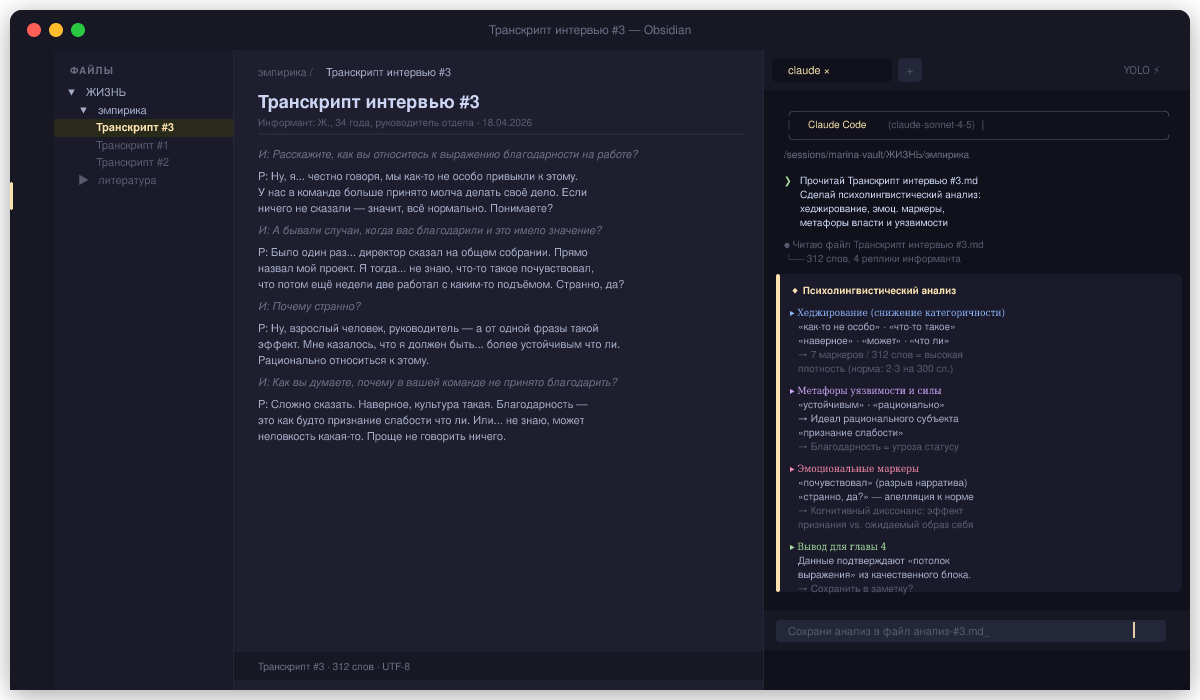The width and height of the screenshot is (1200, 700).
Task: Collapse the Вывод для главы 4 section
Action: click(x=792, y=546)
